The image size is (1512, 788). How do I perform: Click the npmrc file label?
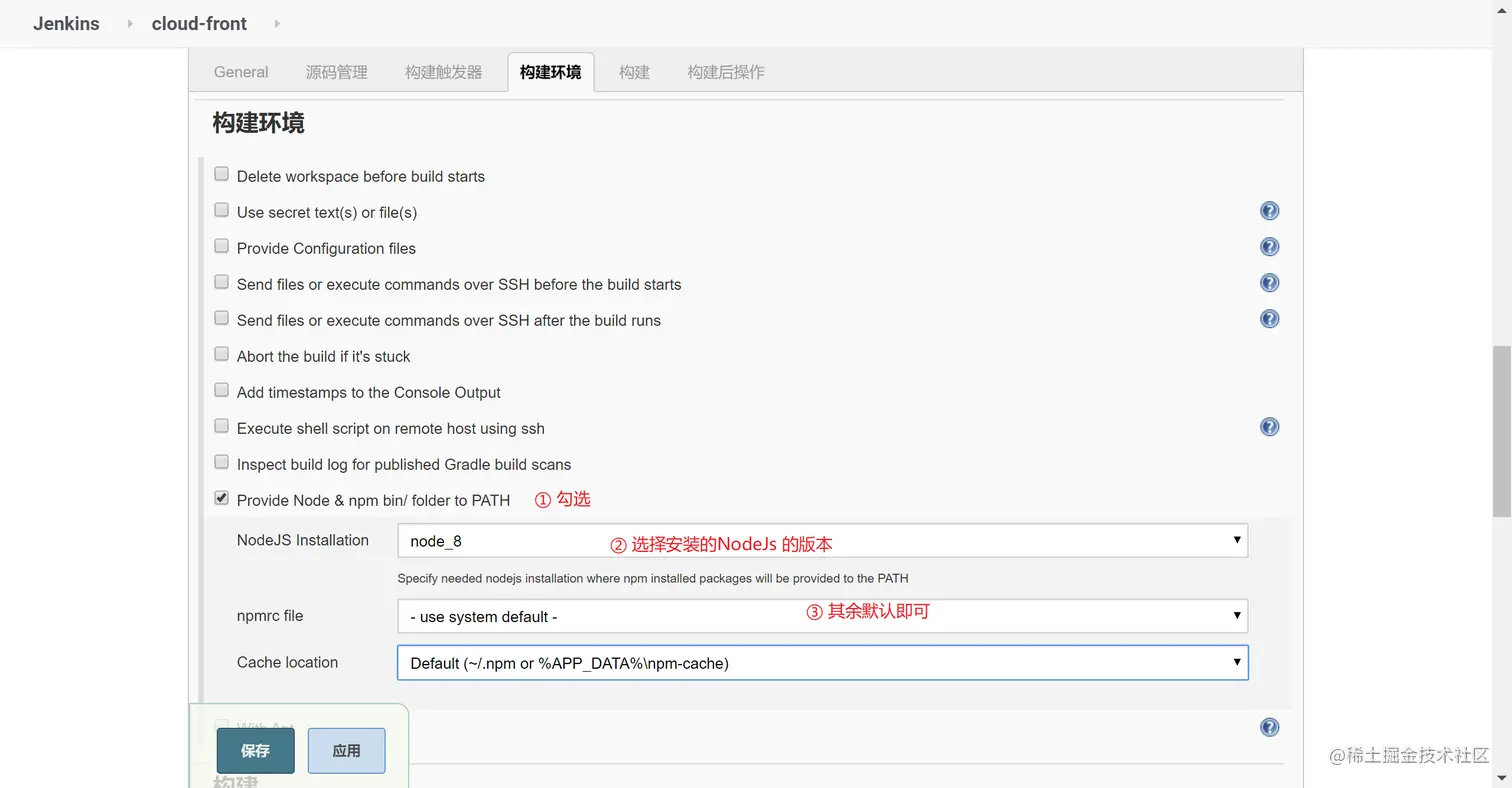click(270, 616)
